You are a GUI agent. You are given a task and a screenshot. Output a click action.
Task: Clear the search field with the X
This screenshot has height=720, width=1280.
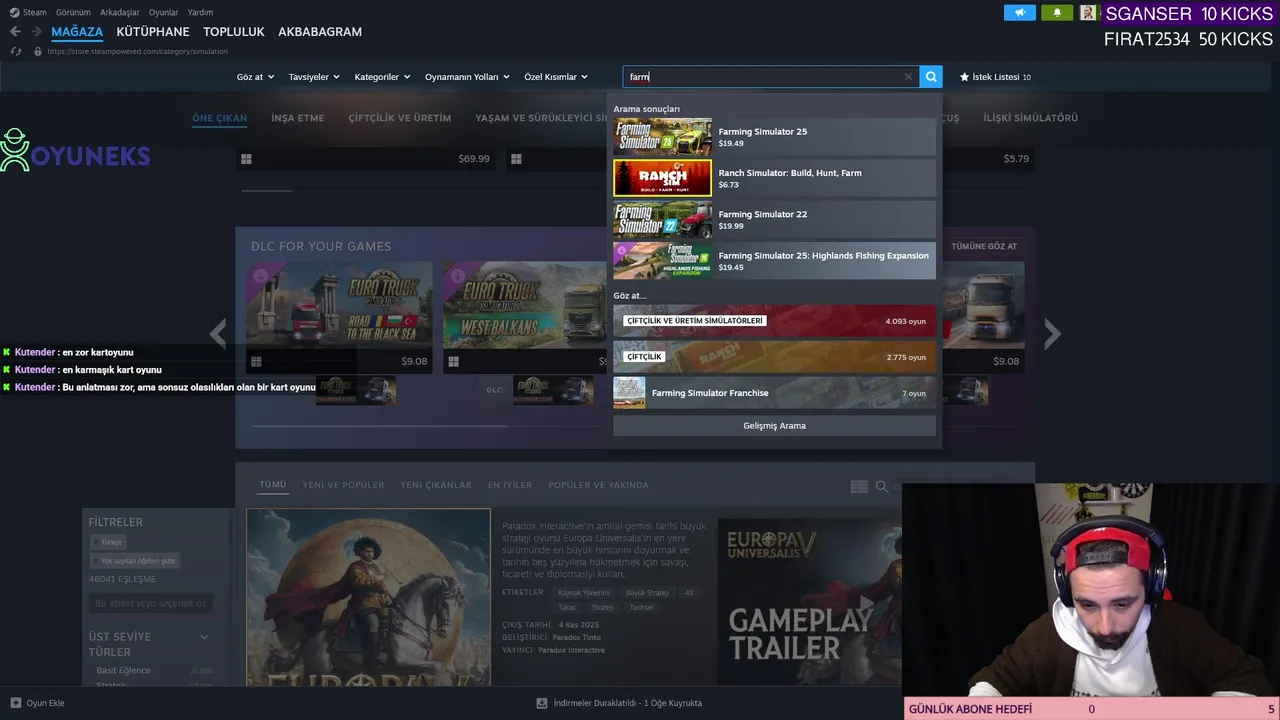pos(908,77)
